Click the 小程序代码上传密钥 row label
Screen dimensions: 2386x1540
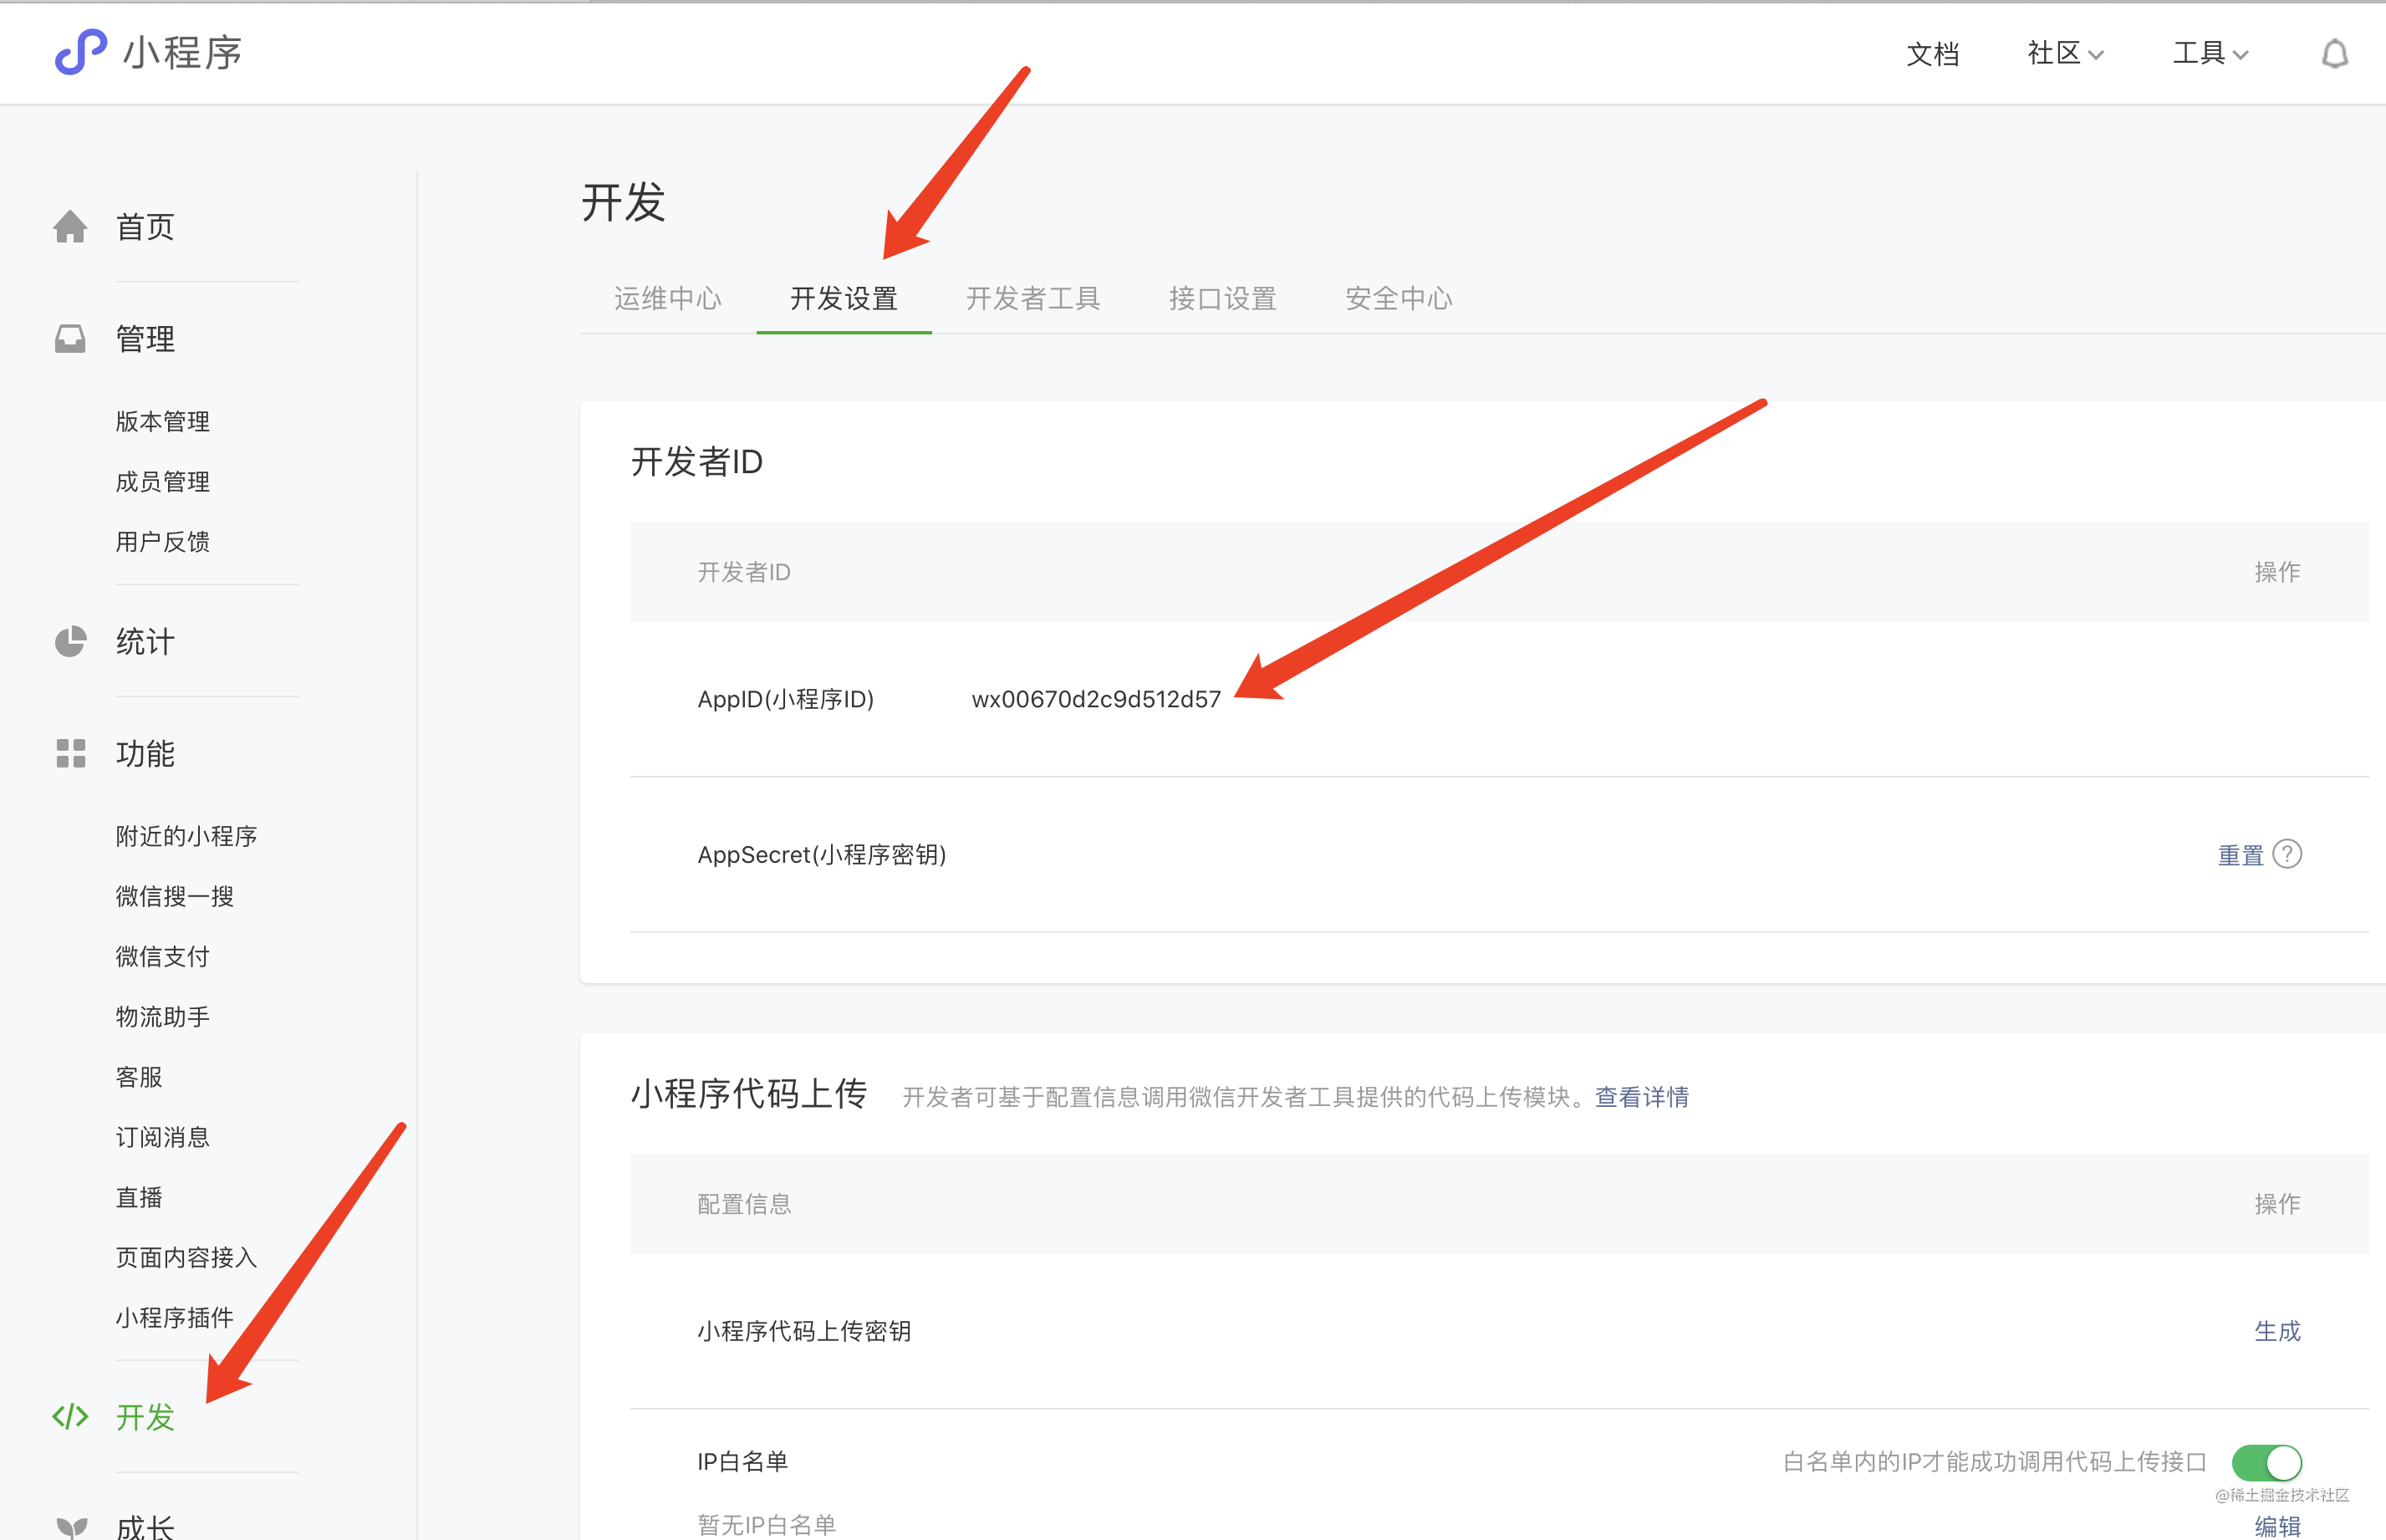point(803,1331)
